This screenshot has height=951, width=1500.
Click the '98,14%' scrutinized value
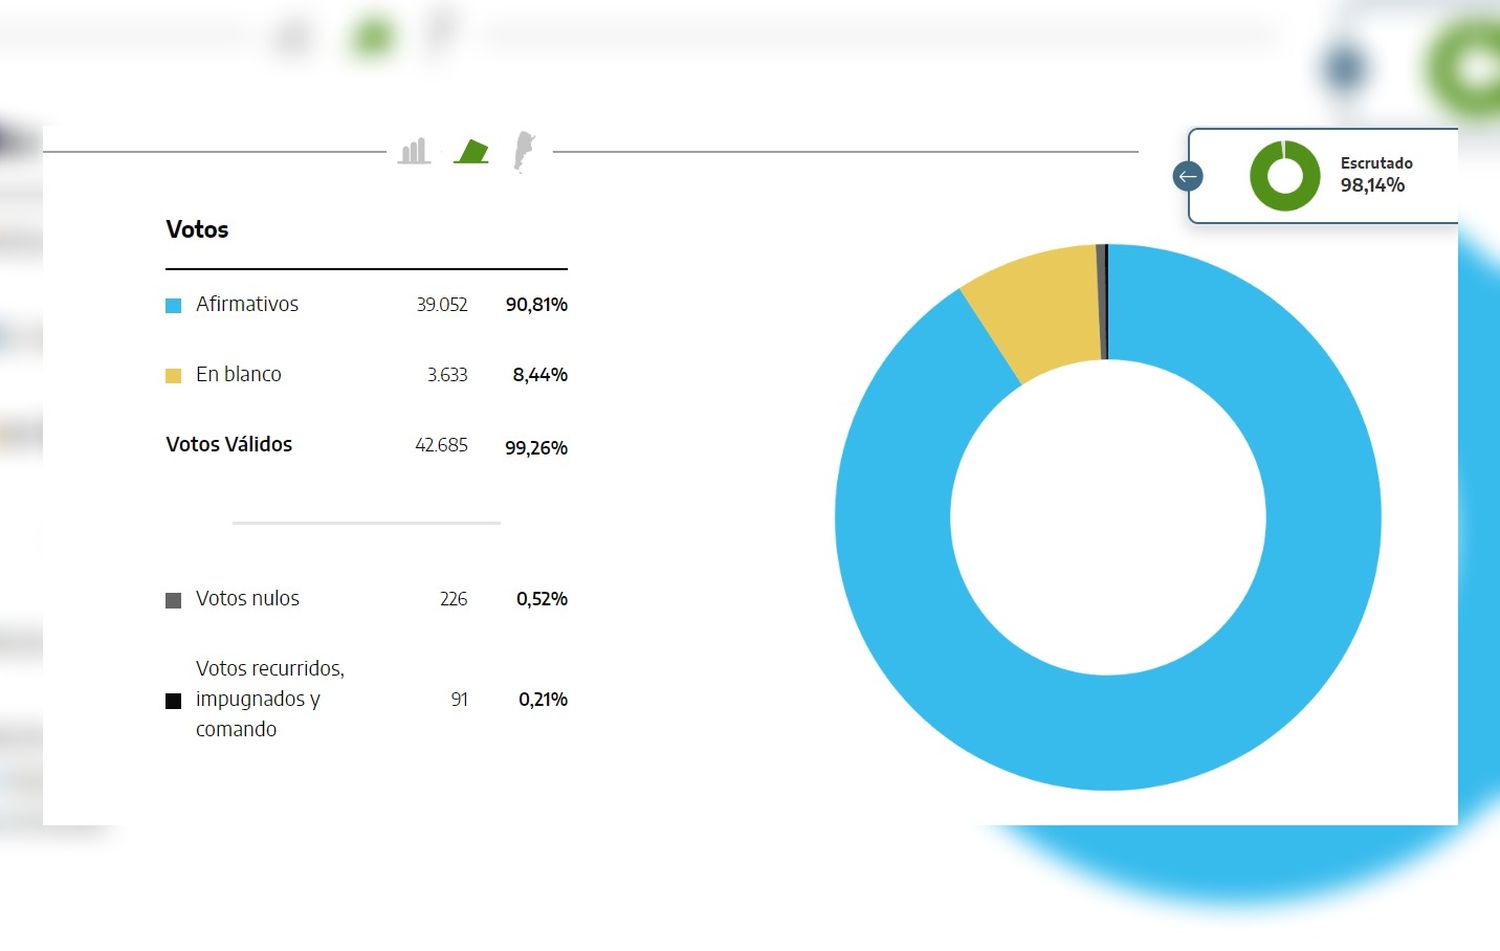coord(1372,185)
